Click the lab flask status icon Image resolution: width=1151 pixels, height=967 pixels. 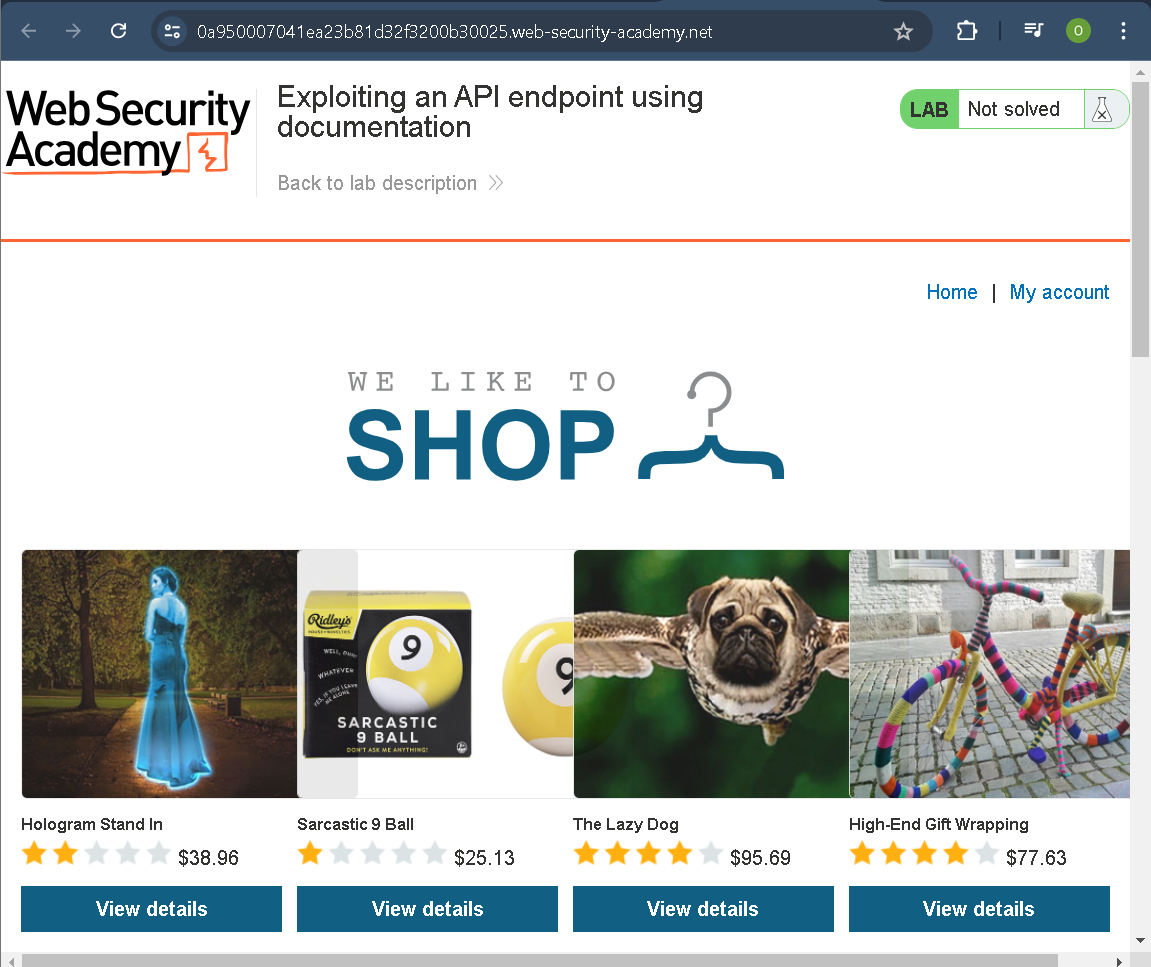pyautogui.click(x=1102, y=110)
